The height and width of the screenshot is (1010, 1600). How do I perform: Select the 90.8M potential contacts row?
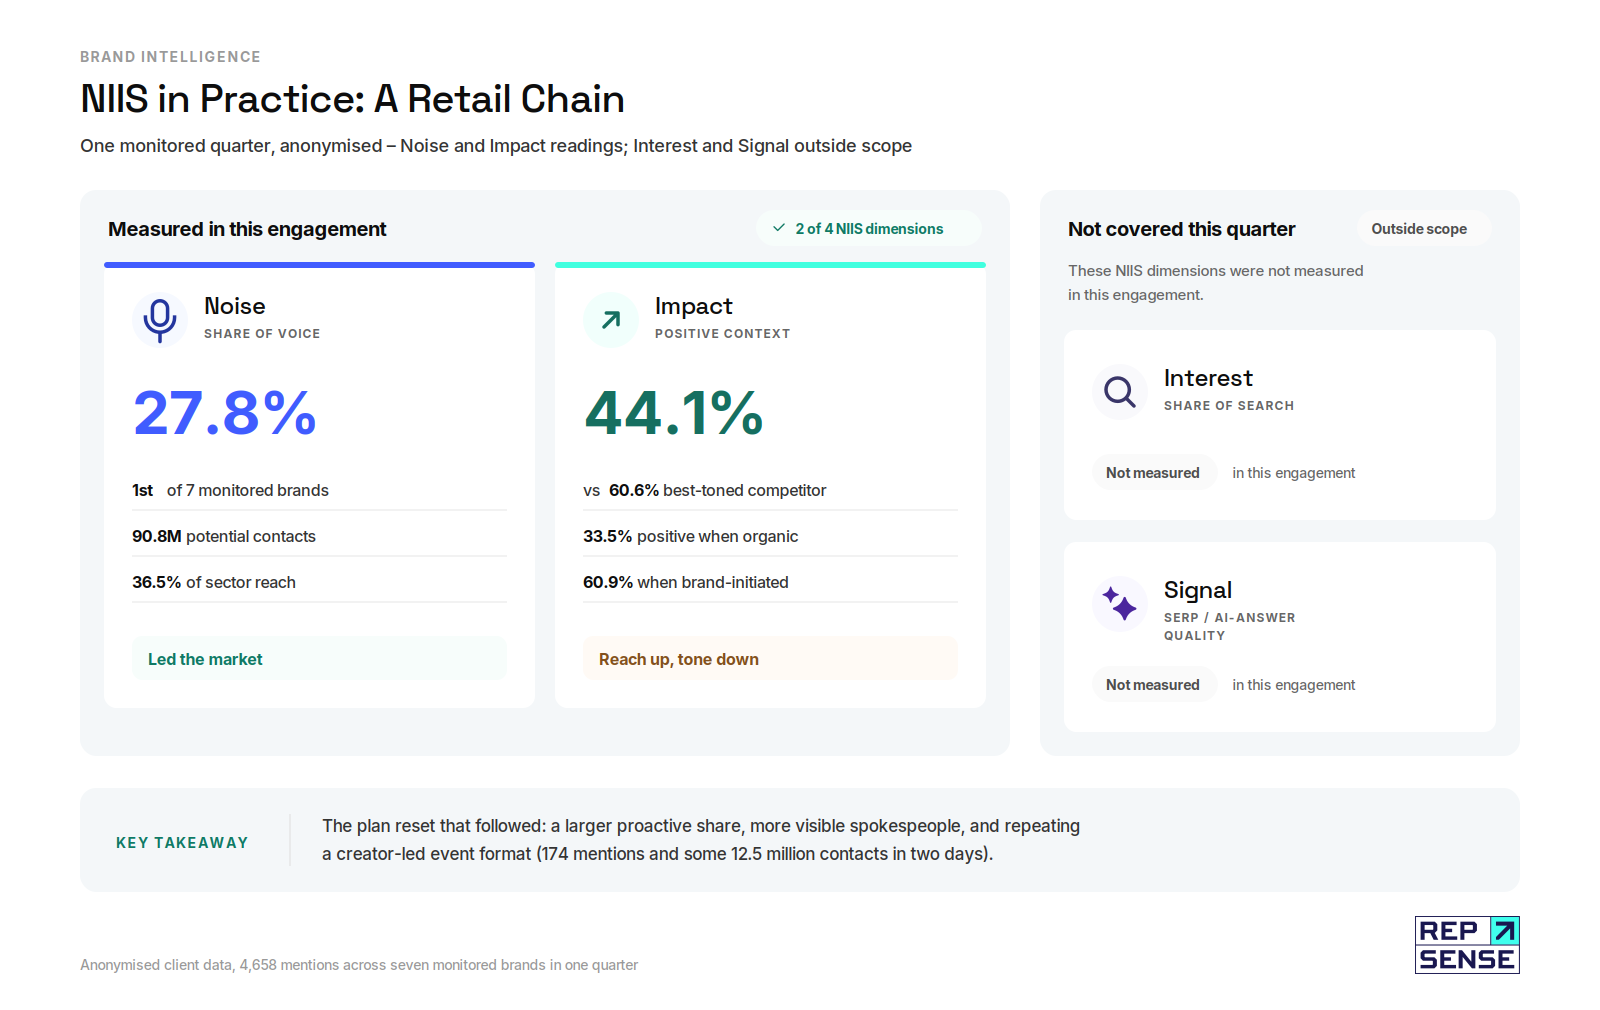pos(319,536)
